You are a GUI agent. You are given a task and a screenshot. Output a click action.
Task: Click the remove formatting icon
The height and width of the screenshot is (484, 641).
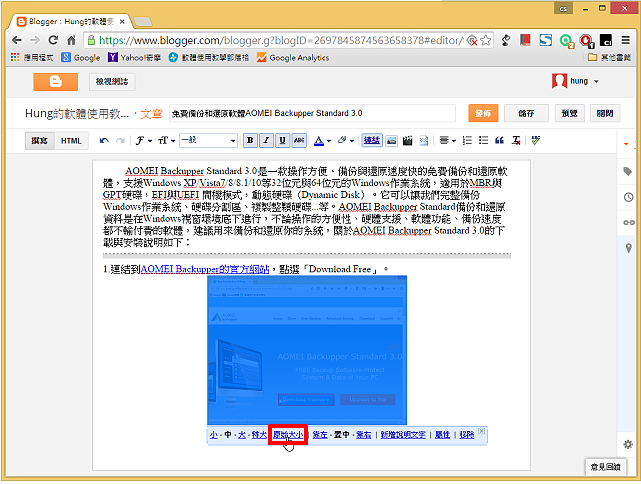point(516,141)
